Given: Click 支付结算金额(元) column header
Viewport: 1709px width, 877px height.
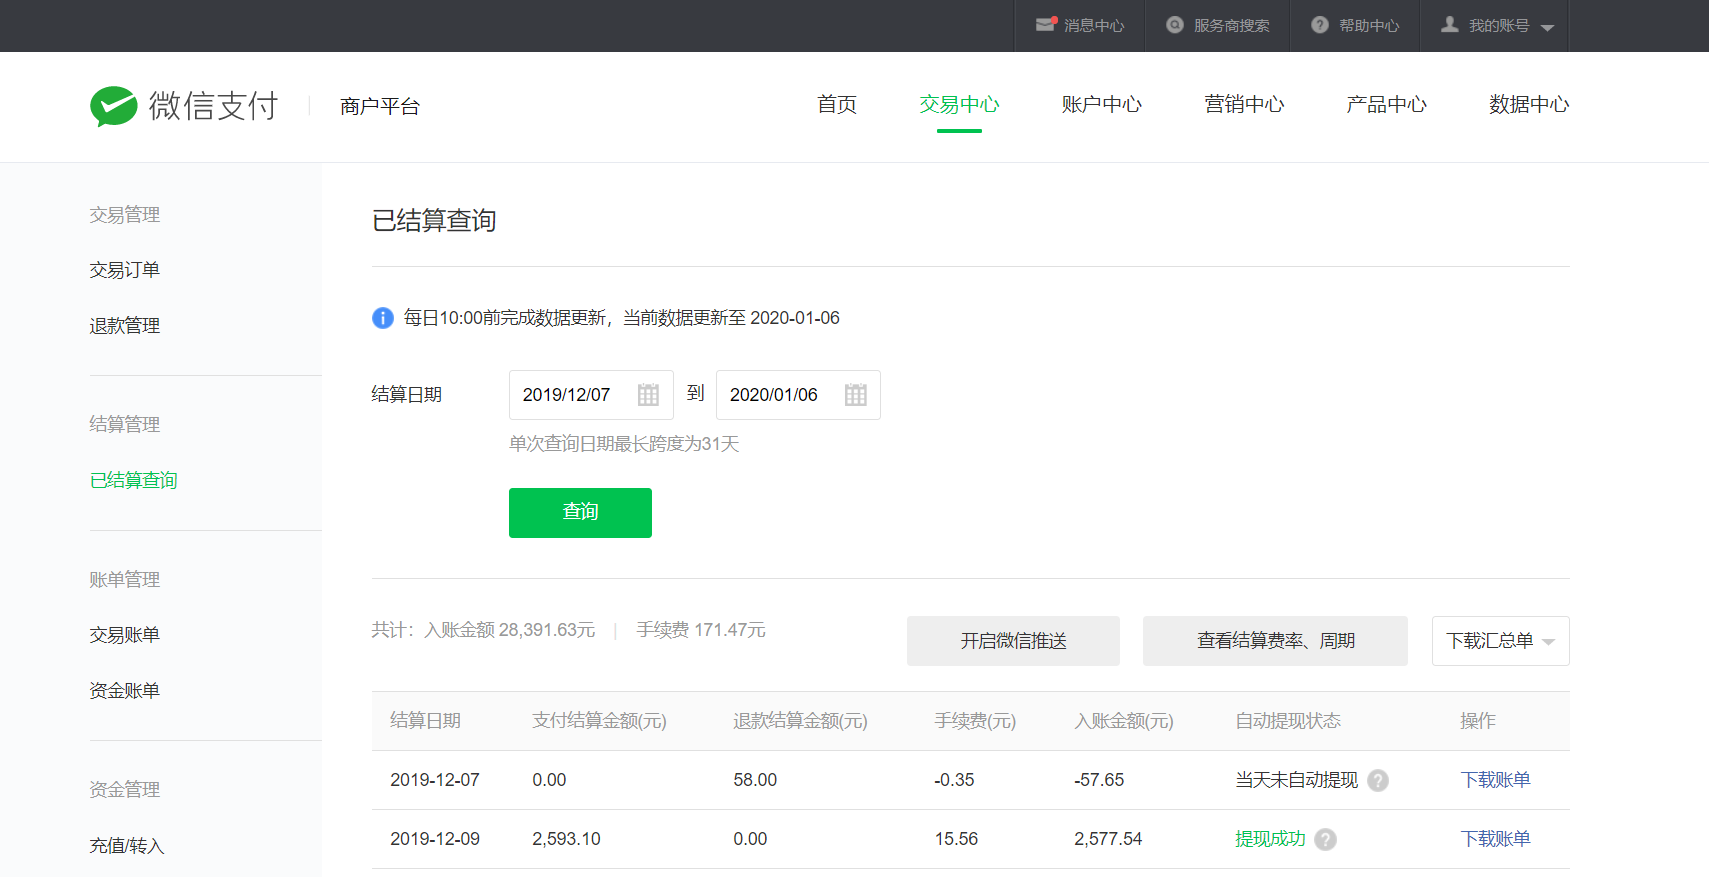Looking at the screenshot, I should click(599, 721).
